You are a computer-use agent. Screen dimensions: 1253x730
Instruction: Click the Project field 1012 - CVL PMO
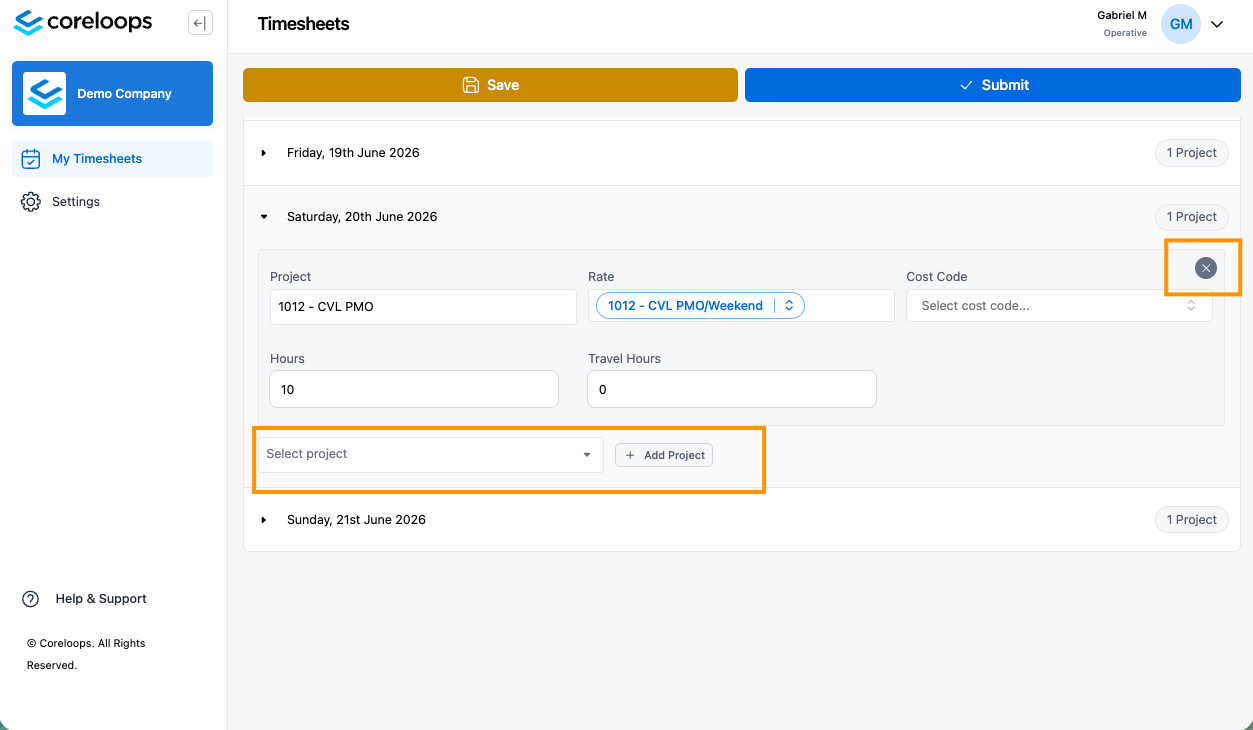[423, 306]
